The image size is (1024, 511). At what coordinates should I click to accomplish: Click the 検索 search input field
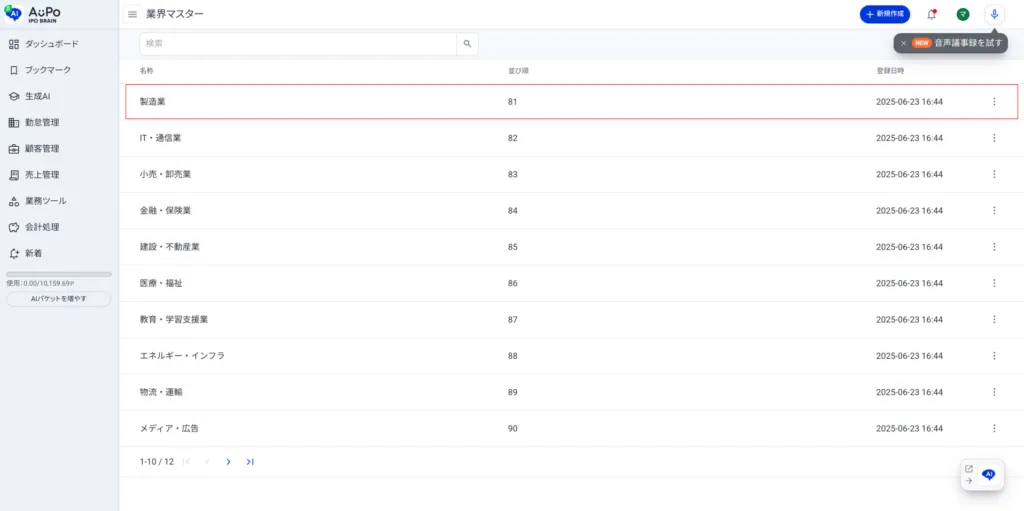[298, 44]
